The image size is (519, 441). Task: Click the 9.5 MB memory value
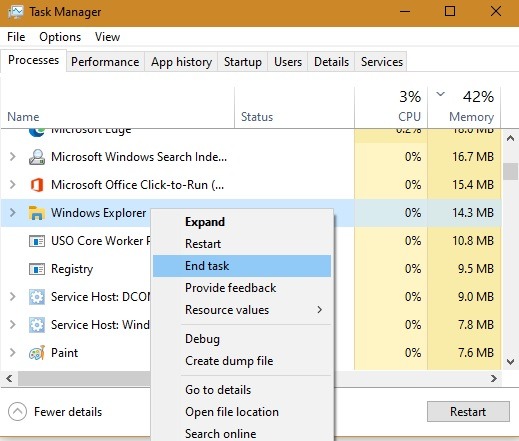(475, 269)
